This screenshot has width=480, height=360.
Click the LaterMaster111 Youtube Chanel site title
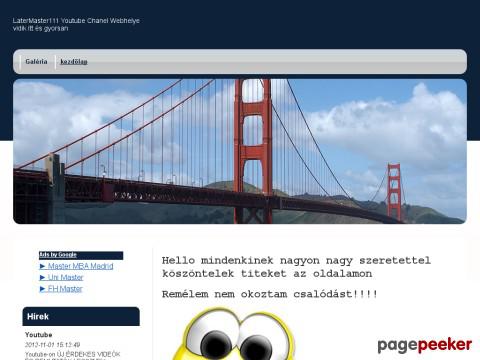coord(76,21)
